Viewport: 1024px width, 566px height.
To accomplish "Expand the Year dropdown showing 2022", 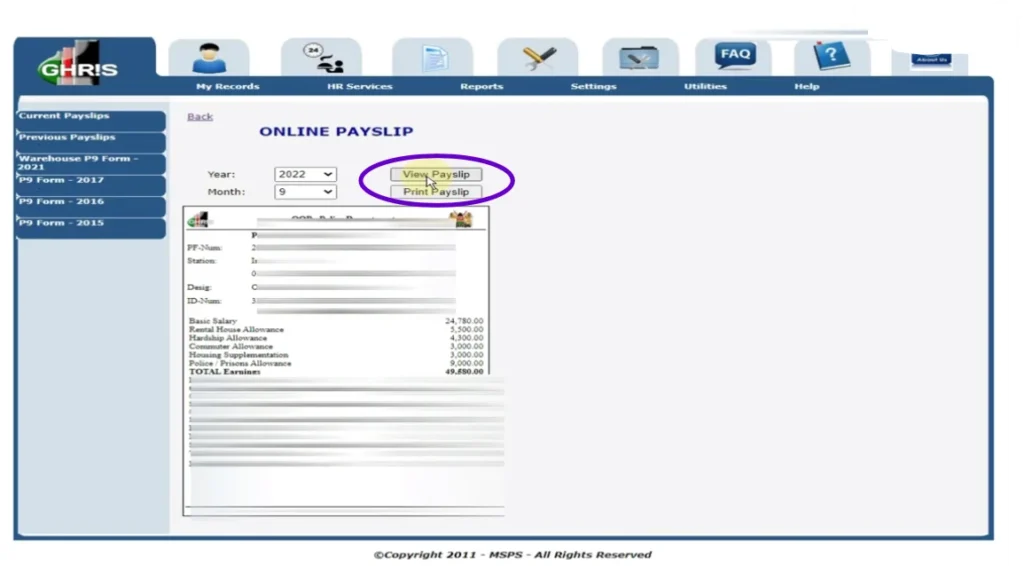I will (305, 174).
